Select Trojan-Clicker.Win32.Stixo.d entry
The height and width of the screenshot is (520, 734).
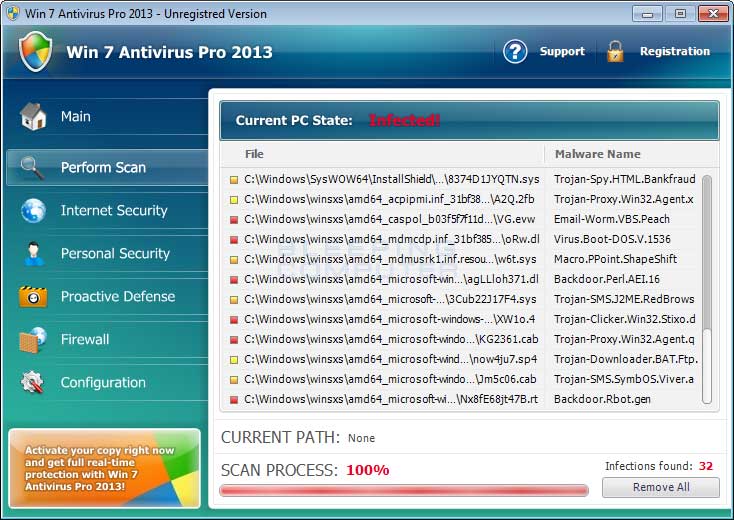(x=624, y=319)
